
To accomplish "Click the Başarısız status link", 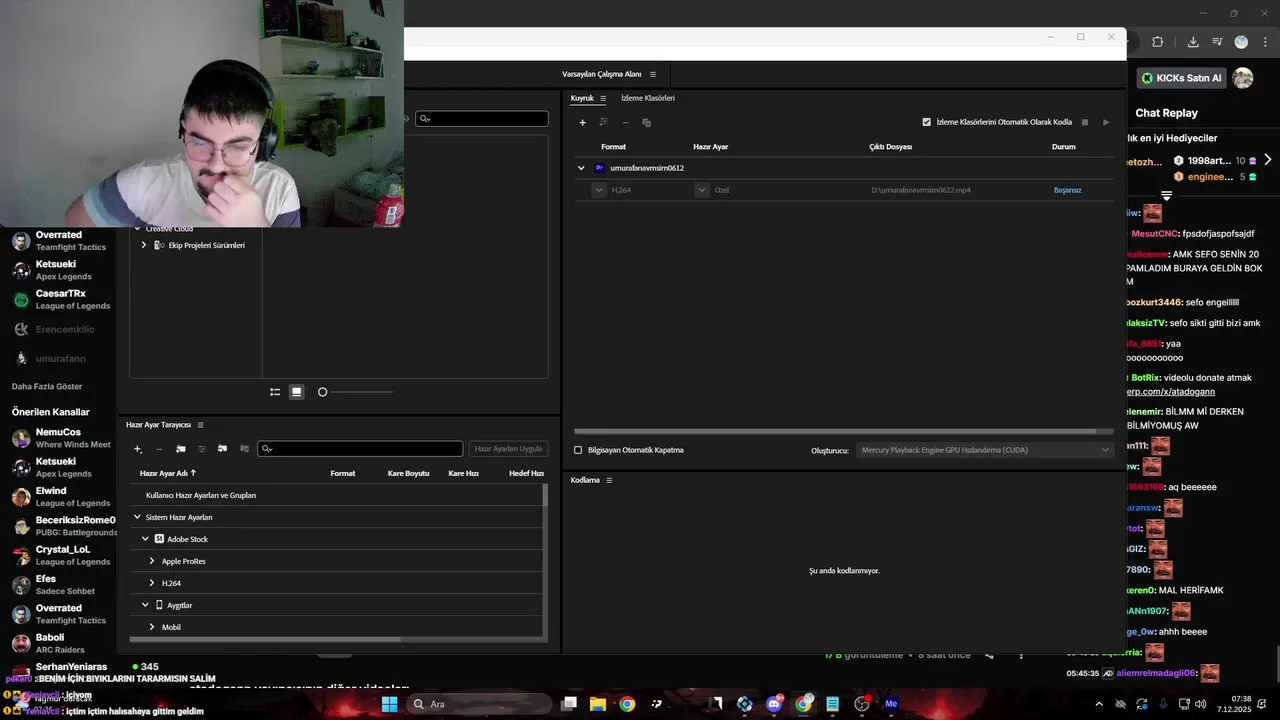I will tap(1067, 190).
